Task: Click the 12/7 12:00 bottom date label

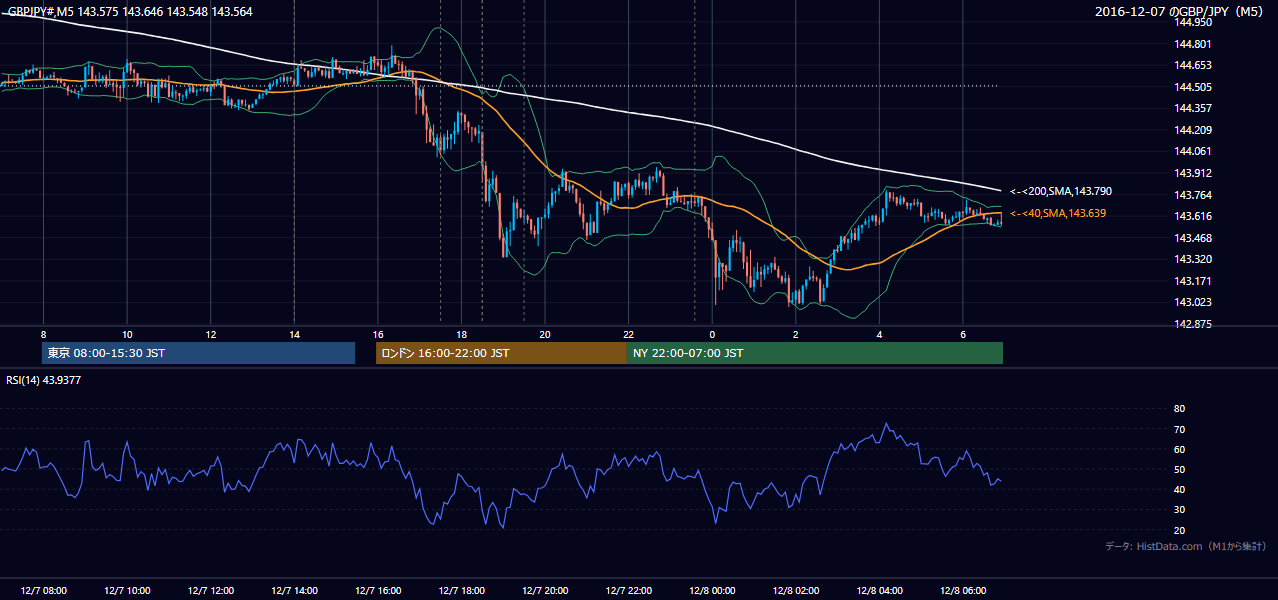Action: pos(211,591)
